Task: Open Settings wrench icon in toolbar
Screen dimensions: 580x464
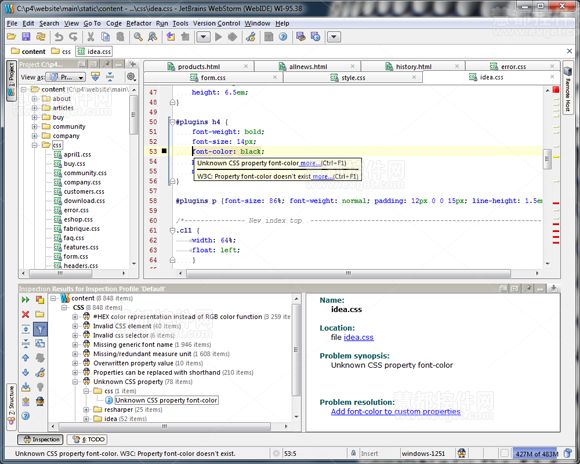Action: (x=251, y=37)
